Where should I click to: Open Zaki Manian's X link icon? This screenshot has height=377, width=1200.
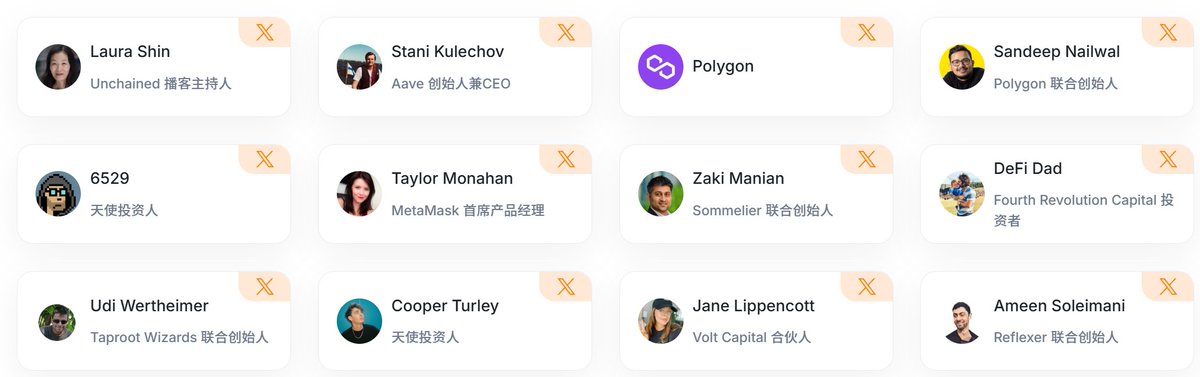(867, 159)
